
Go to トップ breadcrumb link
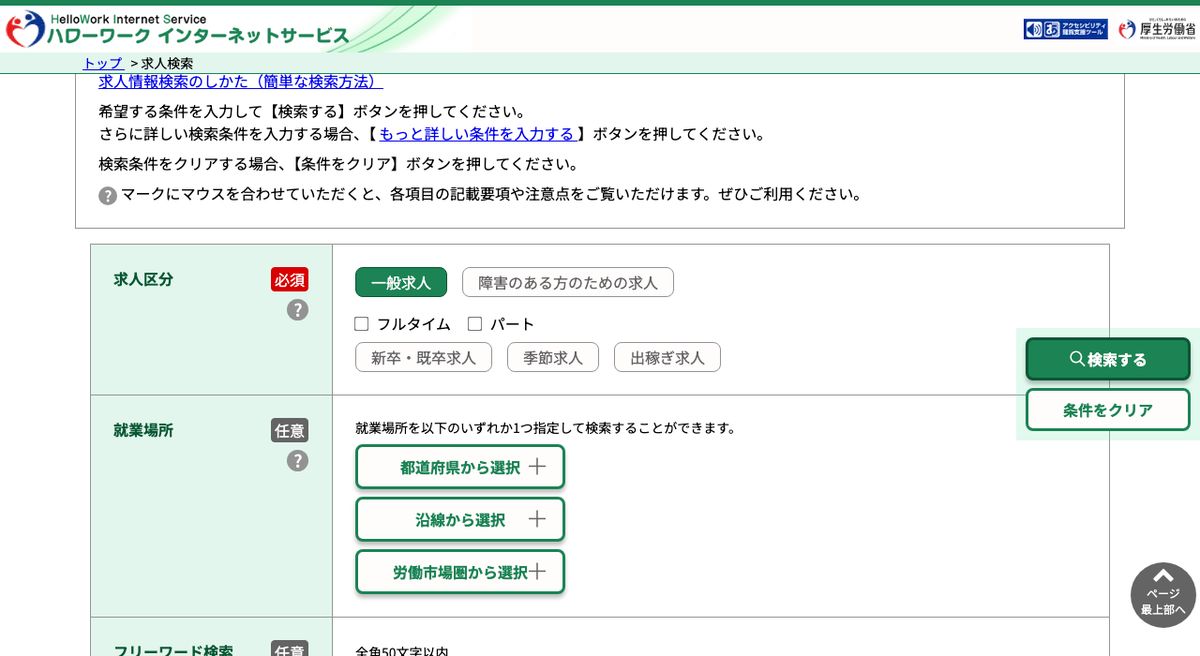[103, 63]
